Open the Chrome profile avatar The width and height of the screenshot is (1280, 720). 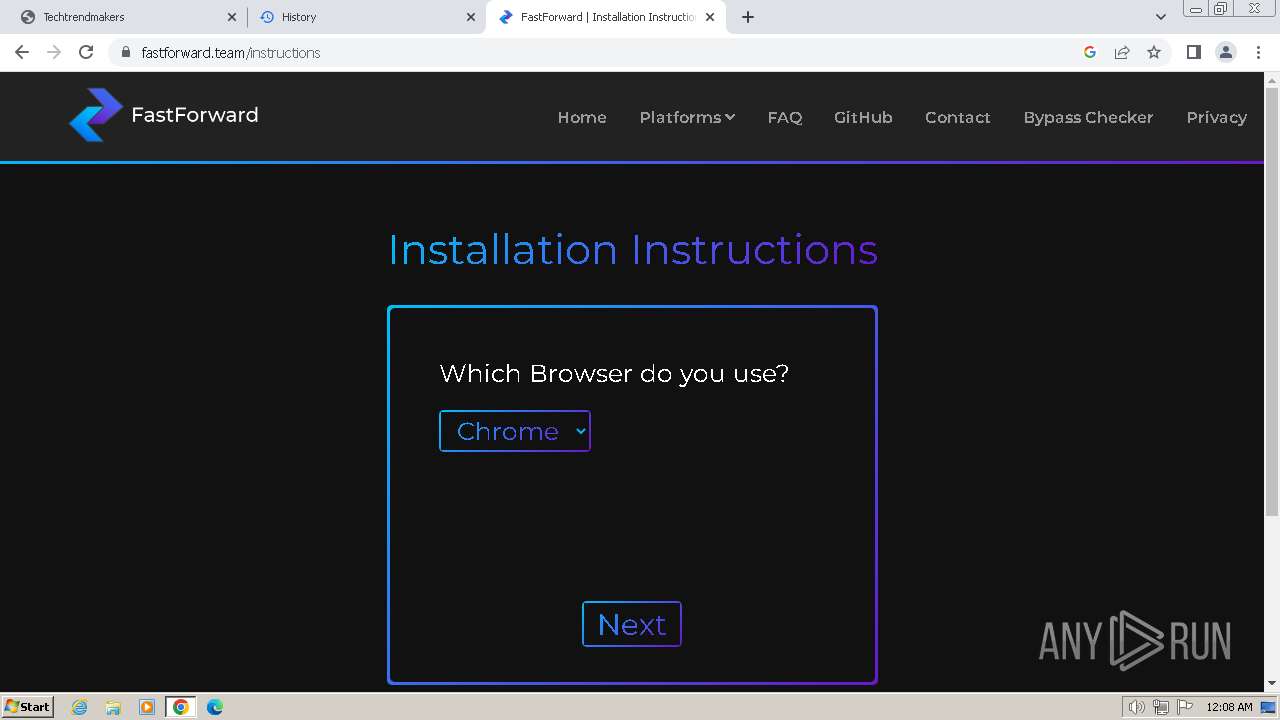coord(1226,52)
